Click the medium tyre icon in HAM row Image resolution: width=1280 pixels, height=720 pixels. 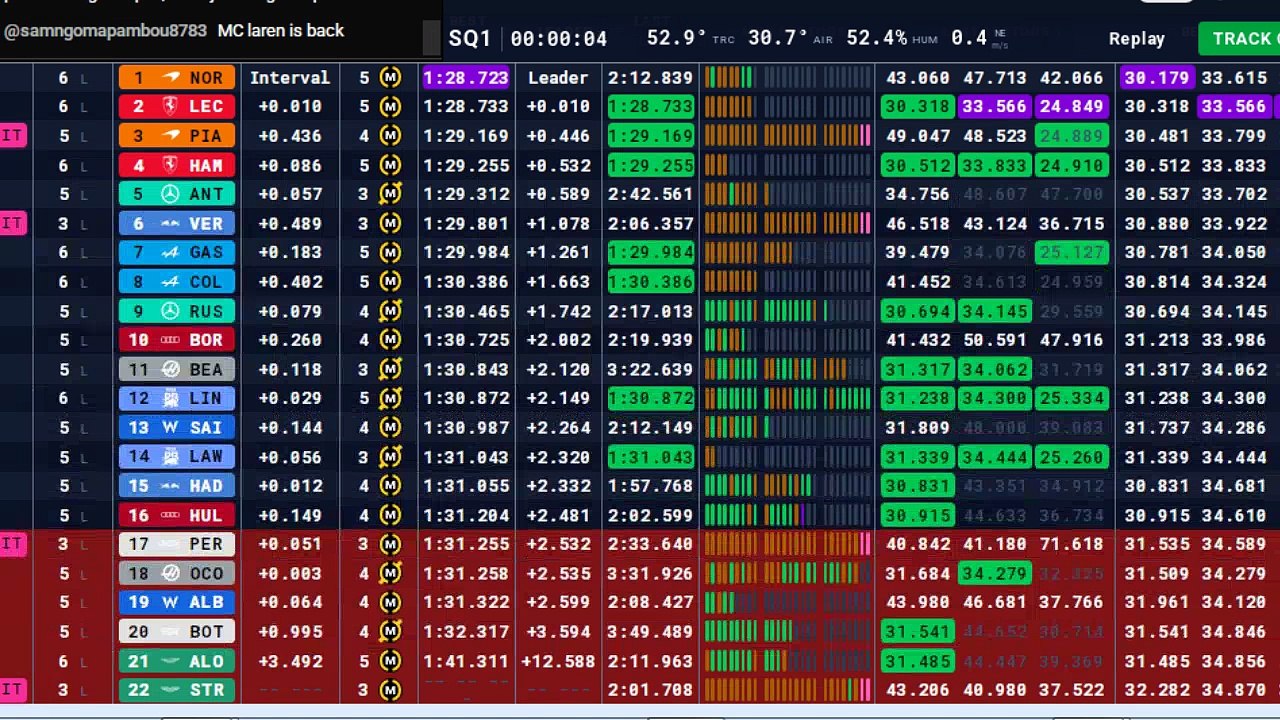pos(391,165)
